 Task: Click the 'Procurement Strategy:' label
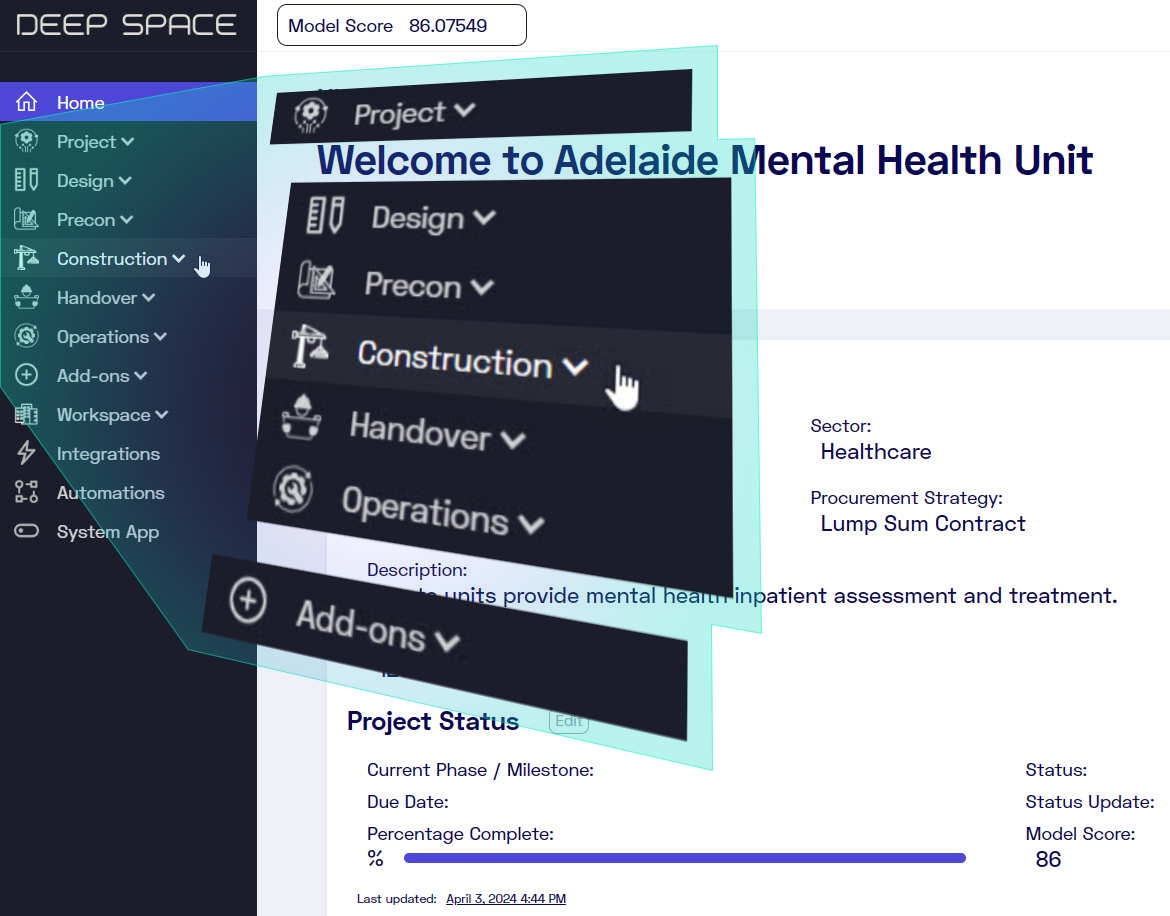pos(907,498)
